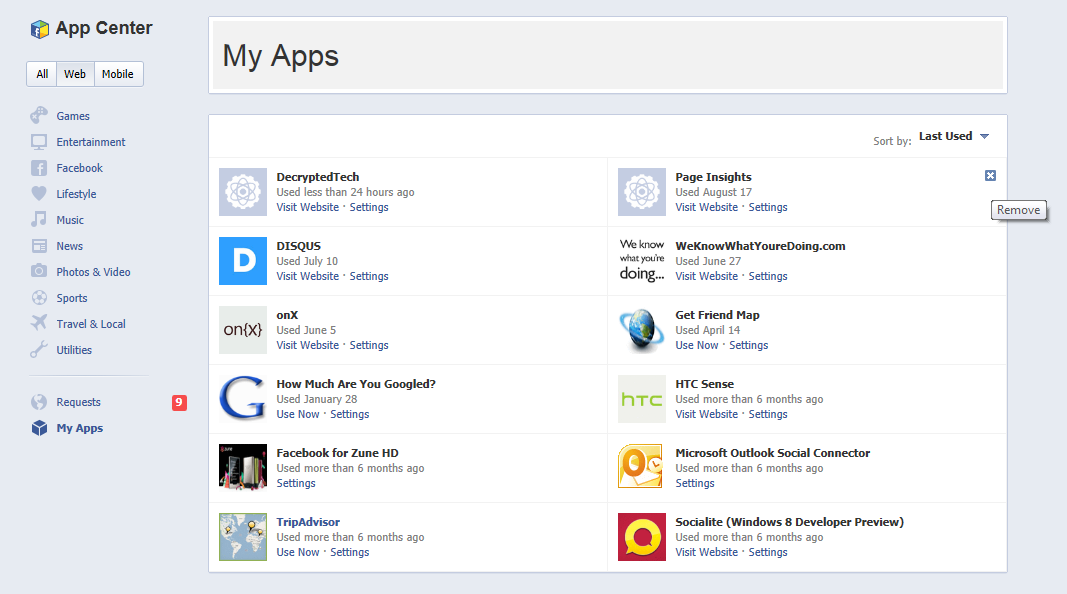Visit Website for Socialite
The height and width of the screenshot is (594, 1067).
tap(706, 552)
